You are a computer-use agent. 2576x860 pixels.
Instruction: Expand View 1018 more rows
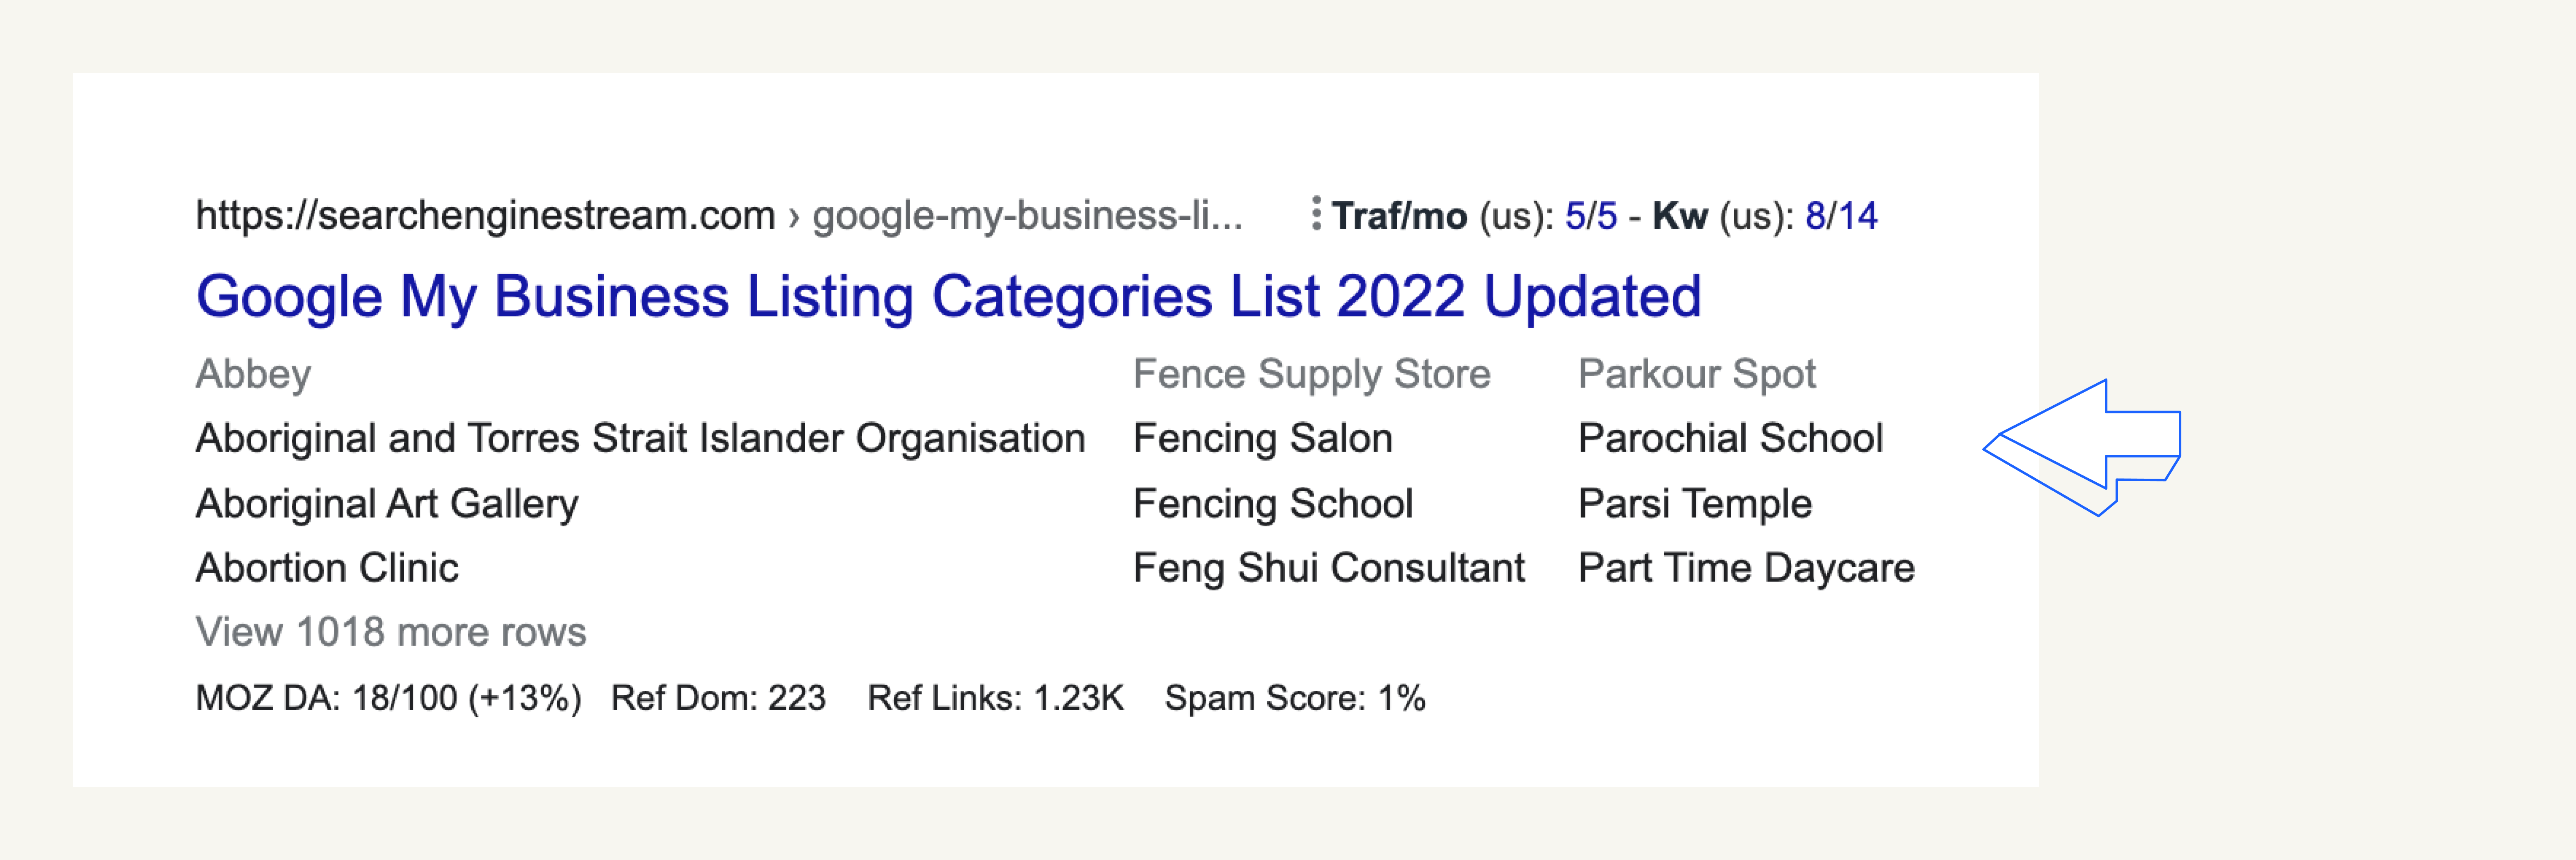pos(391,632)
